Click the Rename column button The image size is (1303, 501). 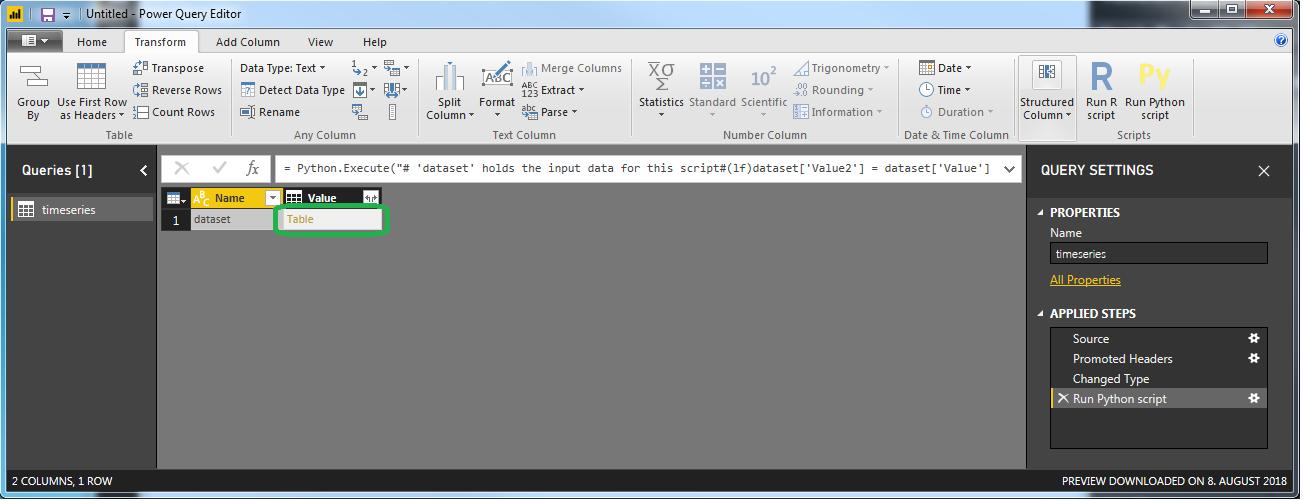(x=270, y=112)
